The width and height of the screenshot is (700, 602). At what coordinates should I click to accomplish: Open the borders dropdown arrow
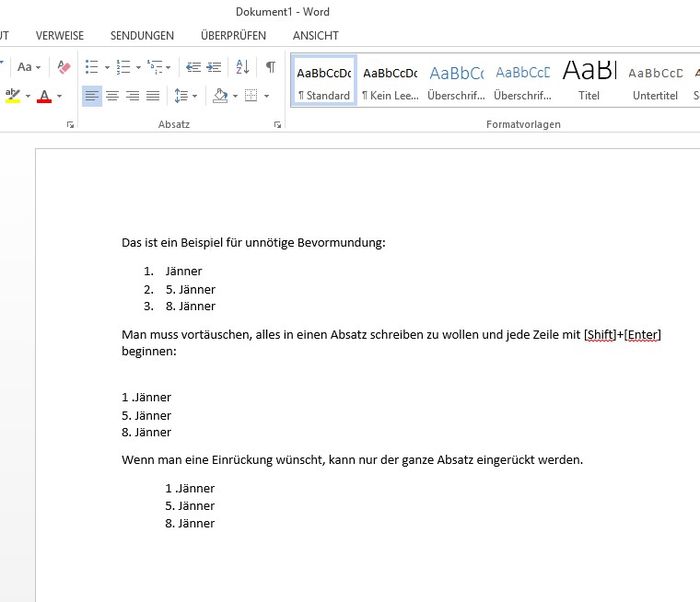(x=267, y=96)
